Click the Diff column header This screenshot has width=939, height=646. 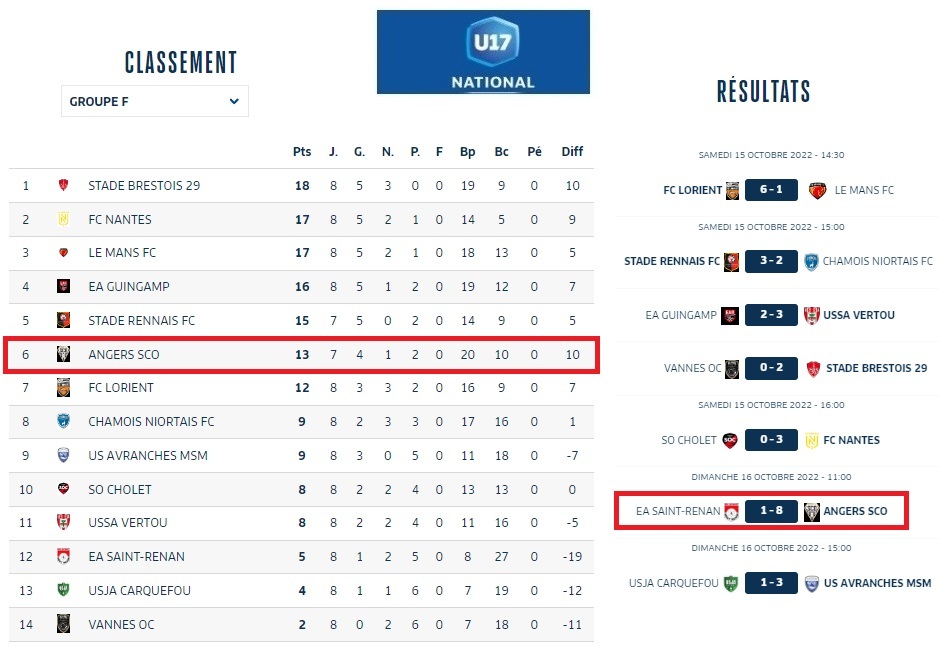tap(572, 152)
